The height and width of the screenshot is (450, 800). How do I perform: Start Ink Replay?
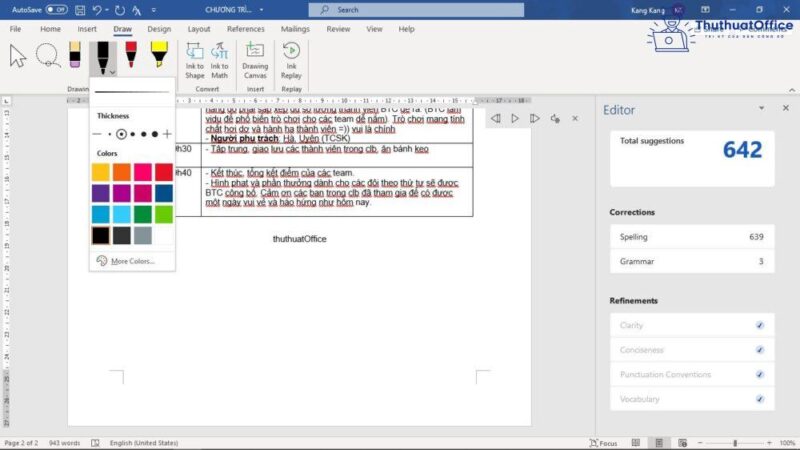click(291, 60)
